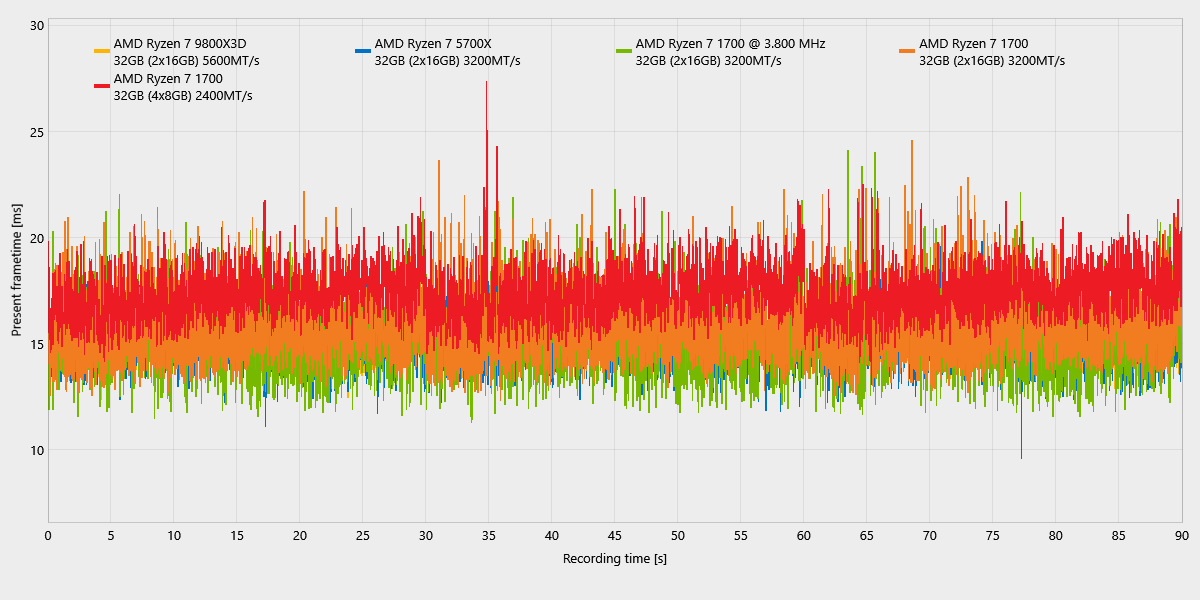Select the AMD Ryzen 7 9800X3D legend label
The width and height of the screenshot is (1200, 600).
[x=180, y=43]
